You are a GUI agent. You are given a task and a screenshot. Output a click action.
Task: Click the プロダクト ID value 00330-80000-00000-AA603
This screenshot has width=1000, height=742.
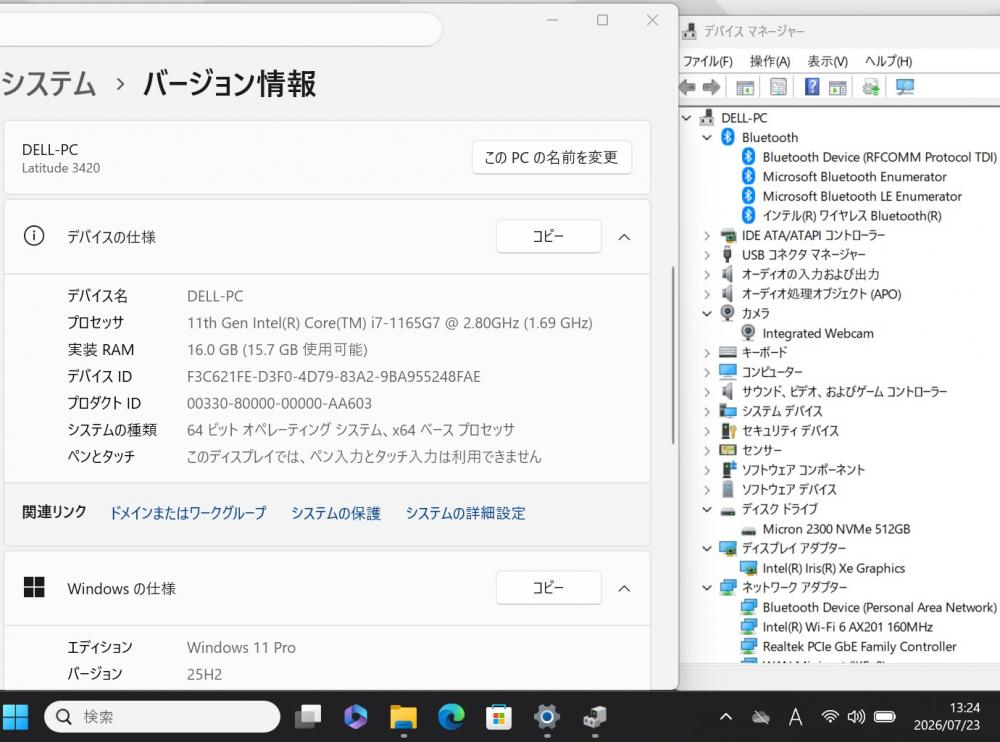(279, 403)
